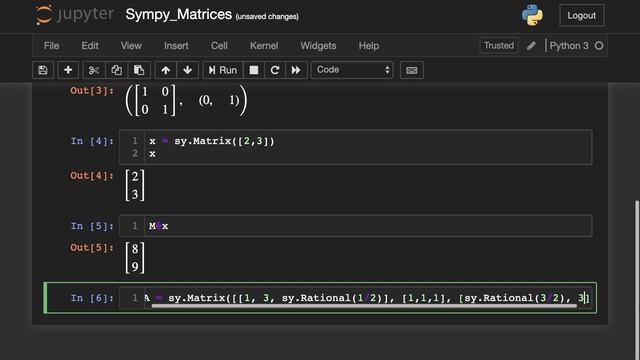Click the Out[5] result matrix with 8 and 9
640x360 pixels.
[x=135, y=258]
